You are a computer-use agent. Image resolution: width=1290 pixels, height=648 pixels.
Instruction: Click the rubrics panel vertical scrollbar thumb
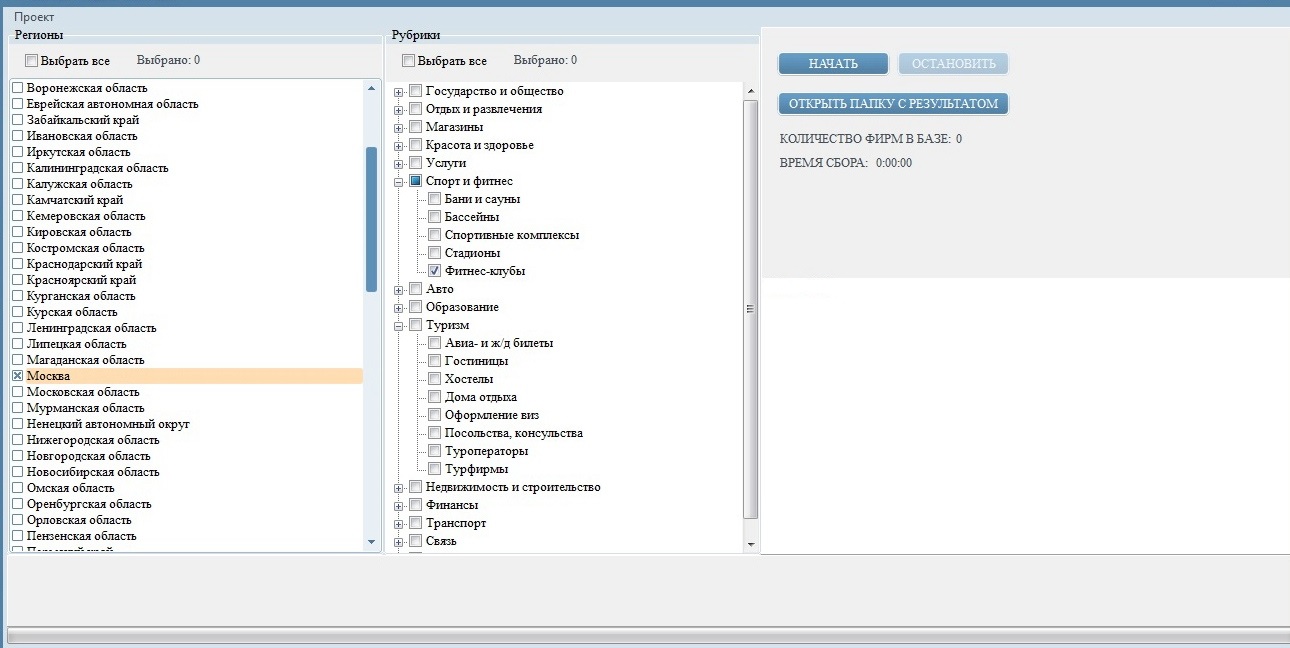click(x=751, y=309)
